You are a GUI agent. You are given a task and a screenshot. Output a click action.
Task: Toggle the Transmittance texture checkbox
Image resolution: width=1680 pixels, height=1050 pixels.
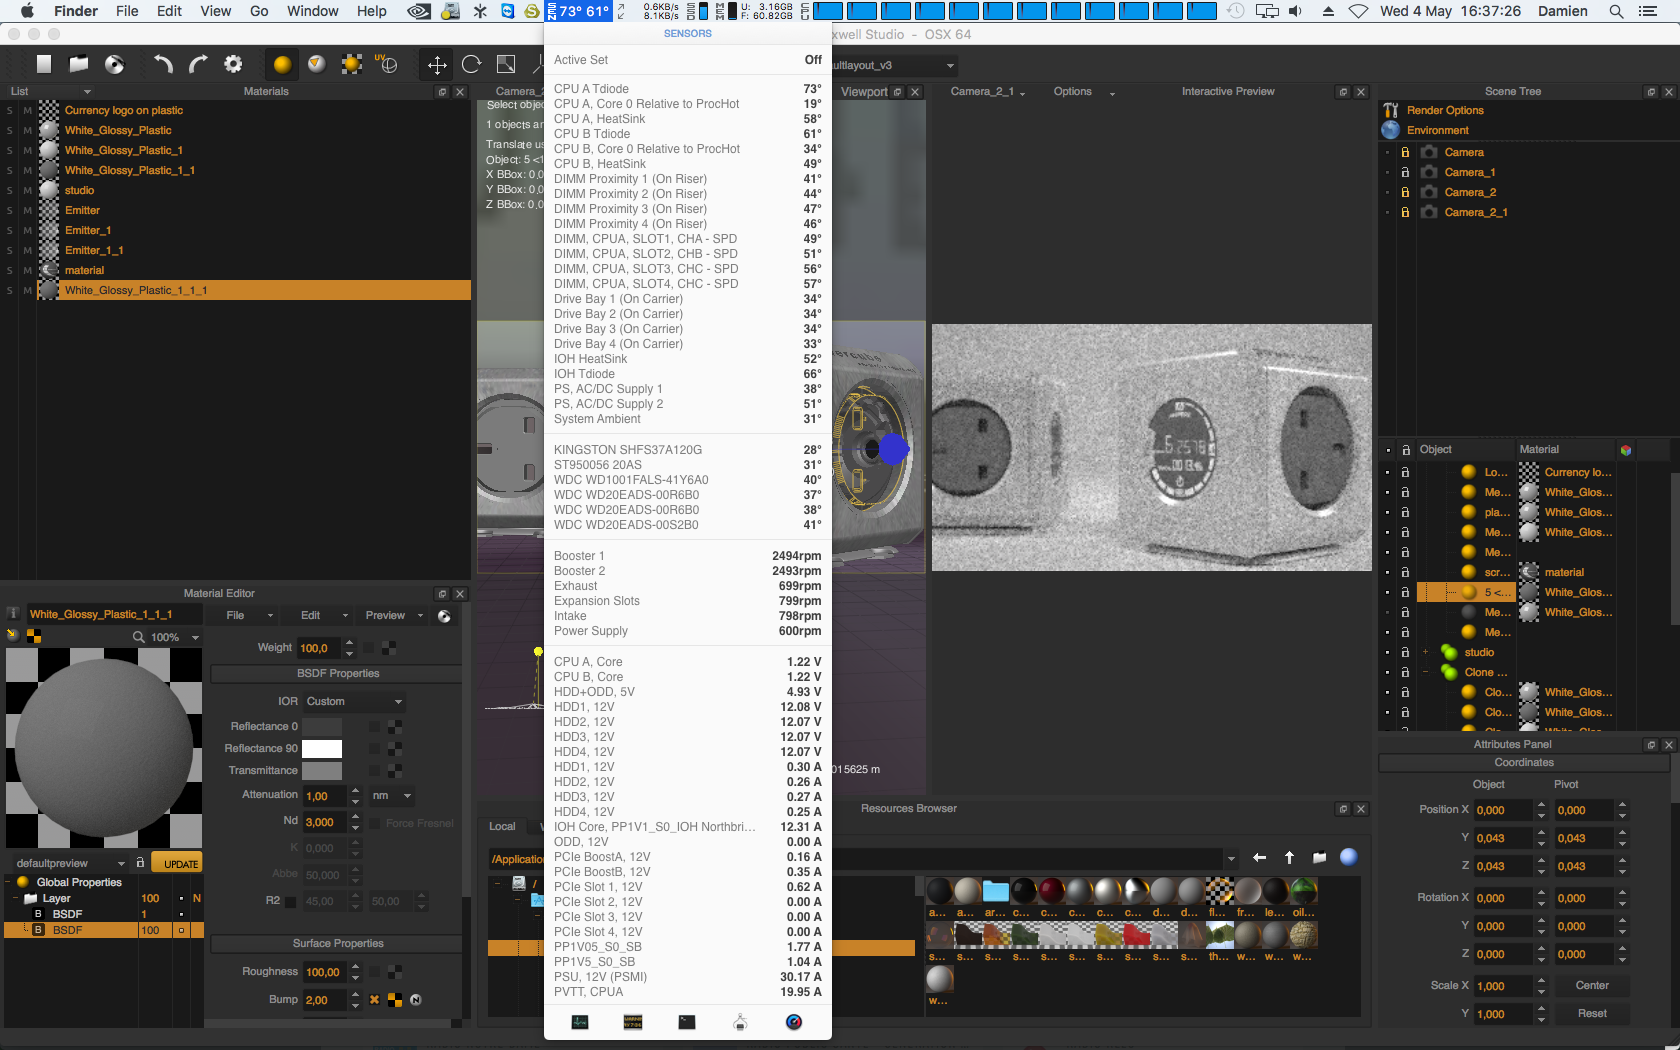pyautogui.click(x=374, y=771)
